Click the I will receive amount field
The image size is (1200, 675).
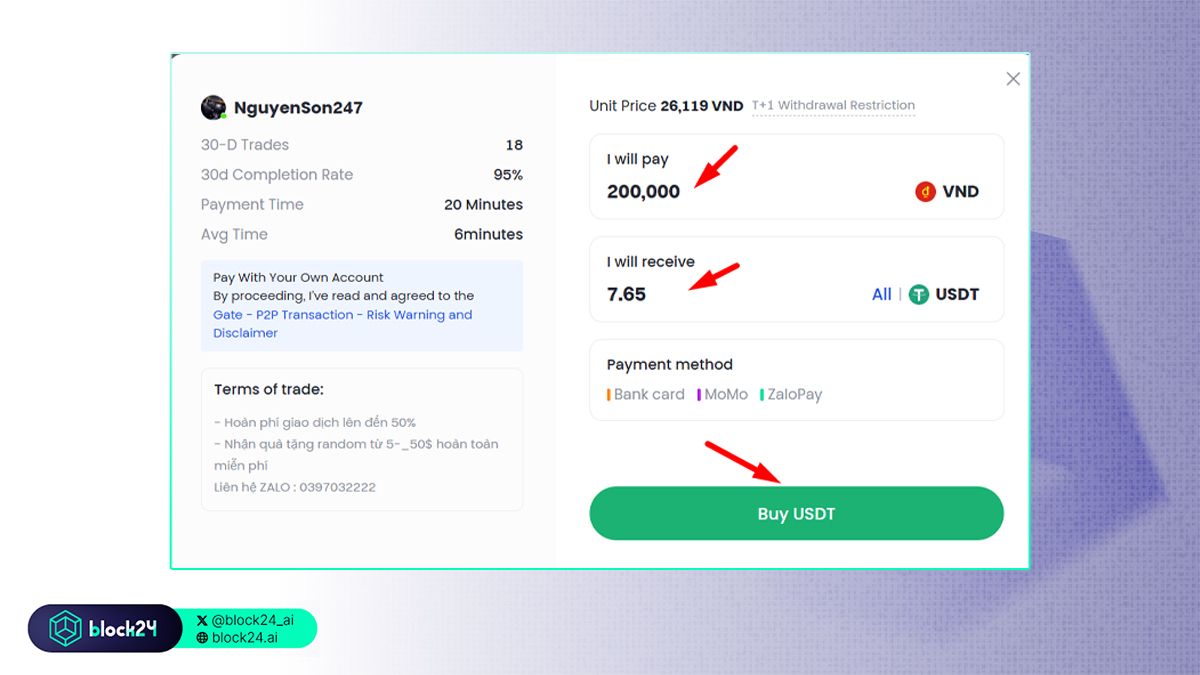pyautogui.click(x=796, y=279)
